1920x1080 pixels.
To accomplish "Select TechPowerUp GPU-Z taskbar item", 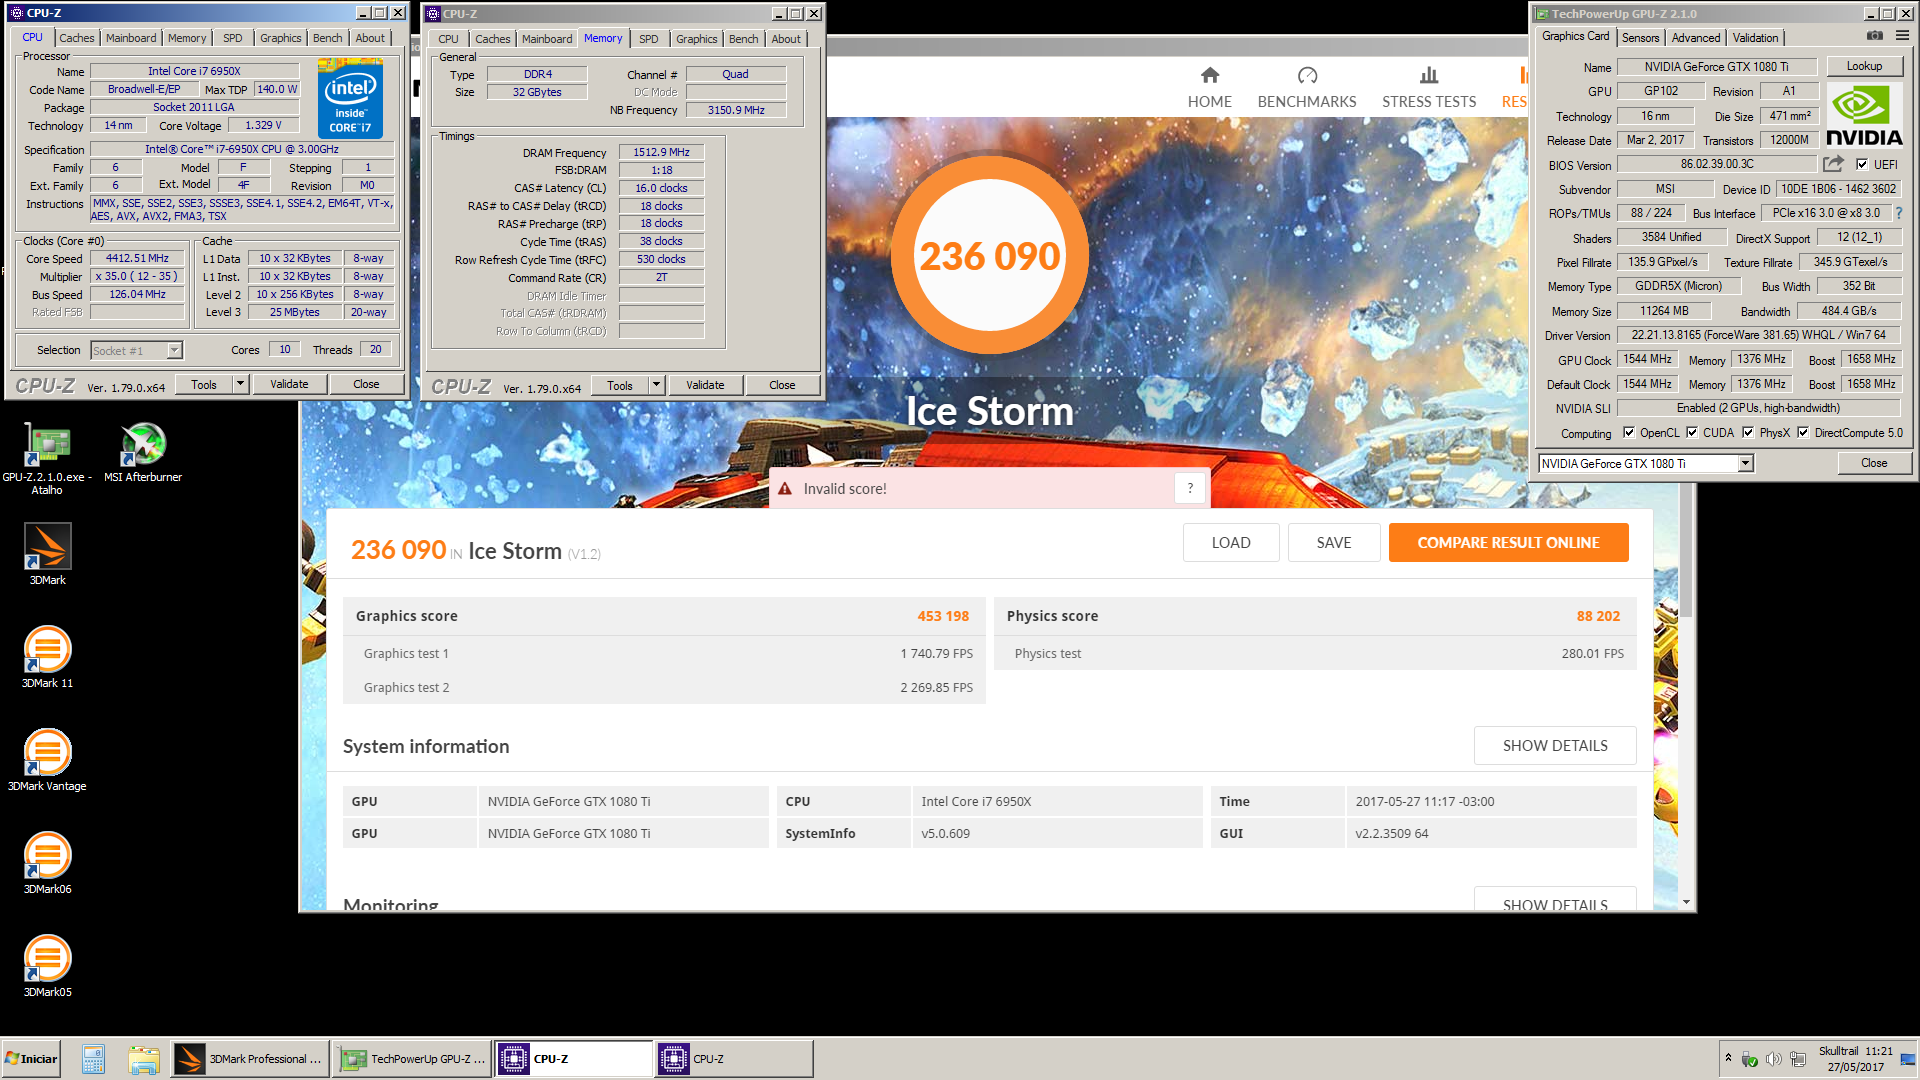I will coord(412,1059).
